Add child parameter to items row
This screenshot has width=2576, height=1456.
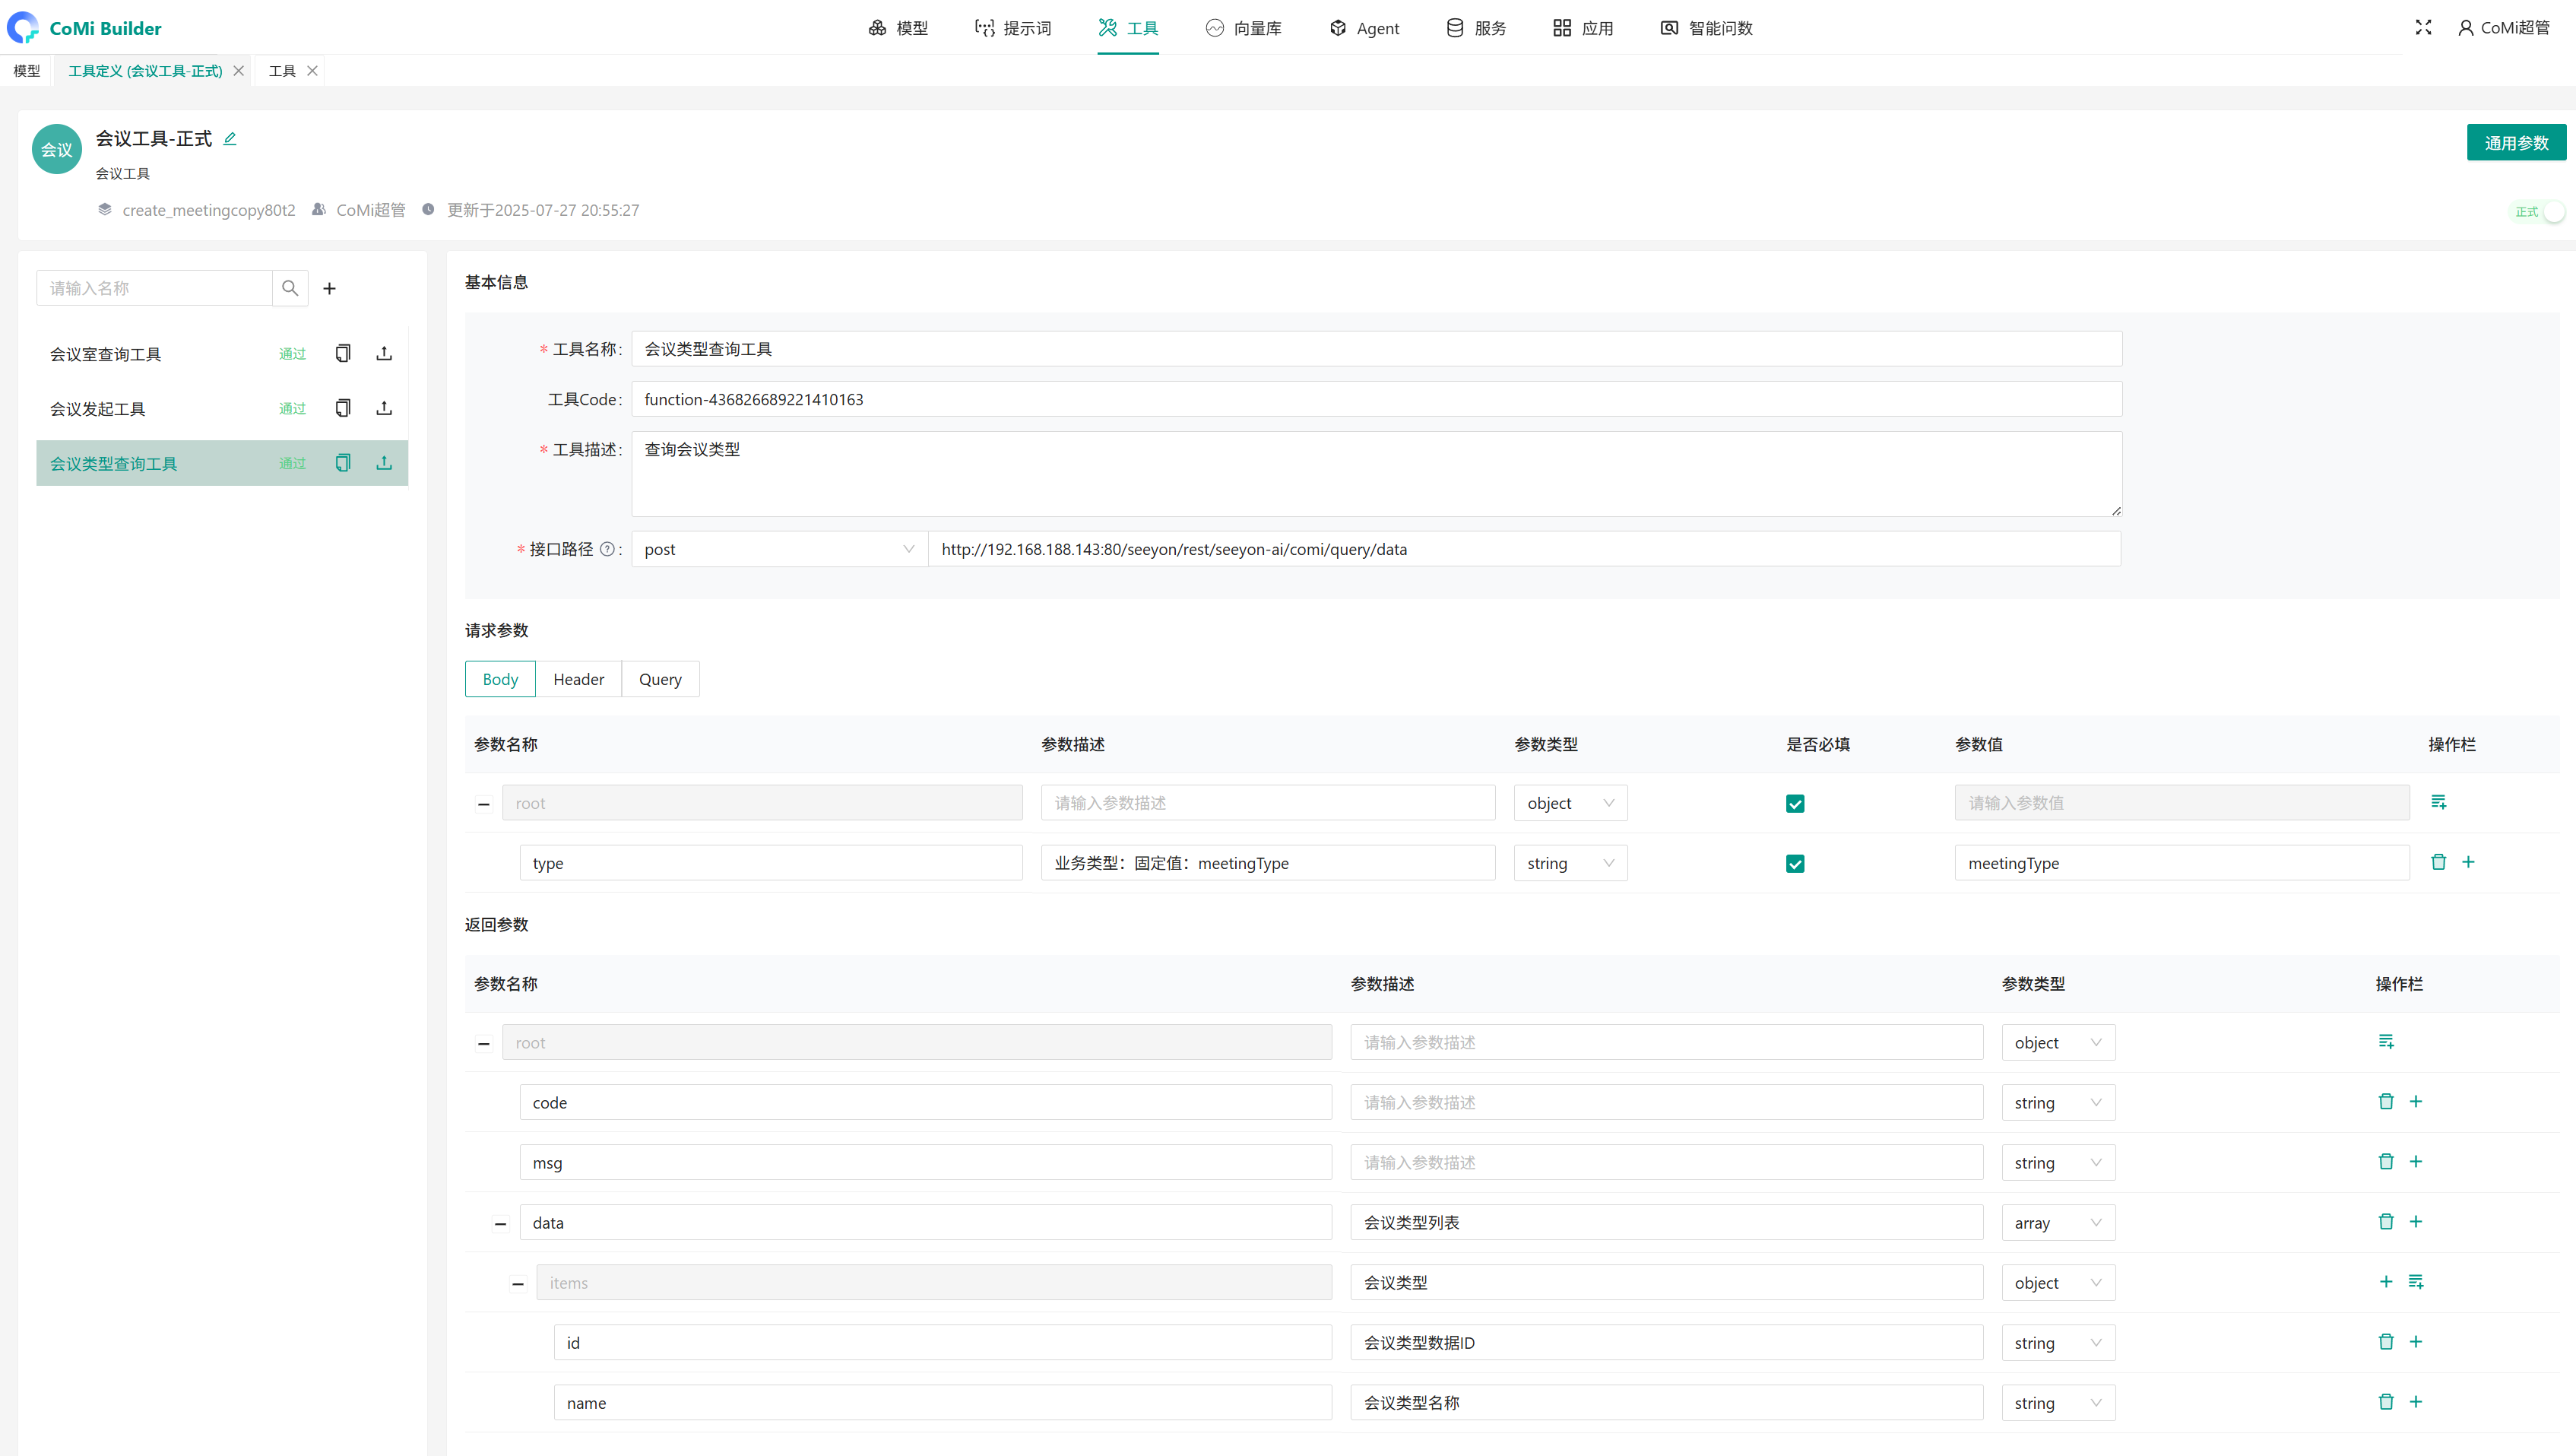[2416, 1282]
